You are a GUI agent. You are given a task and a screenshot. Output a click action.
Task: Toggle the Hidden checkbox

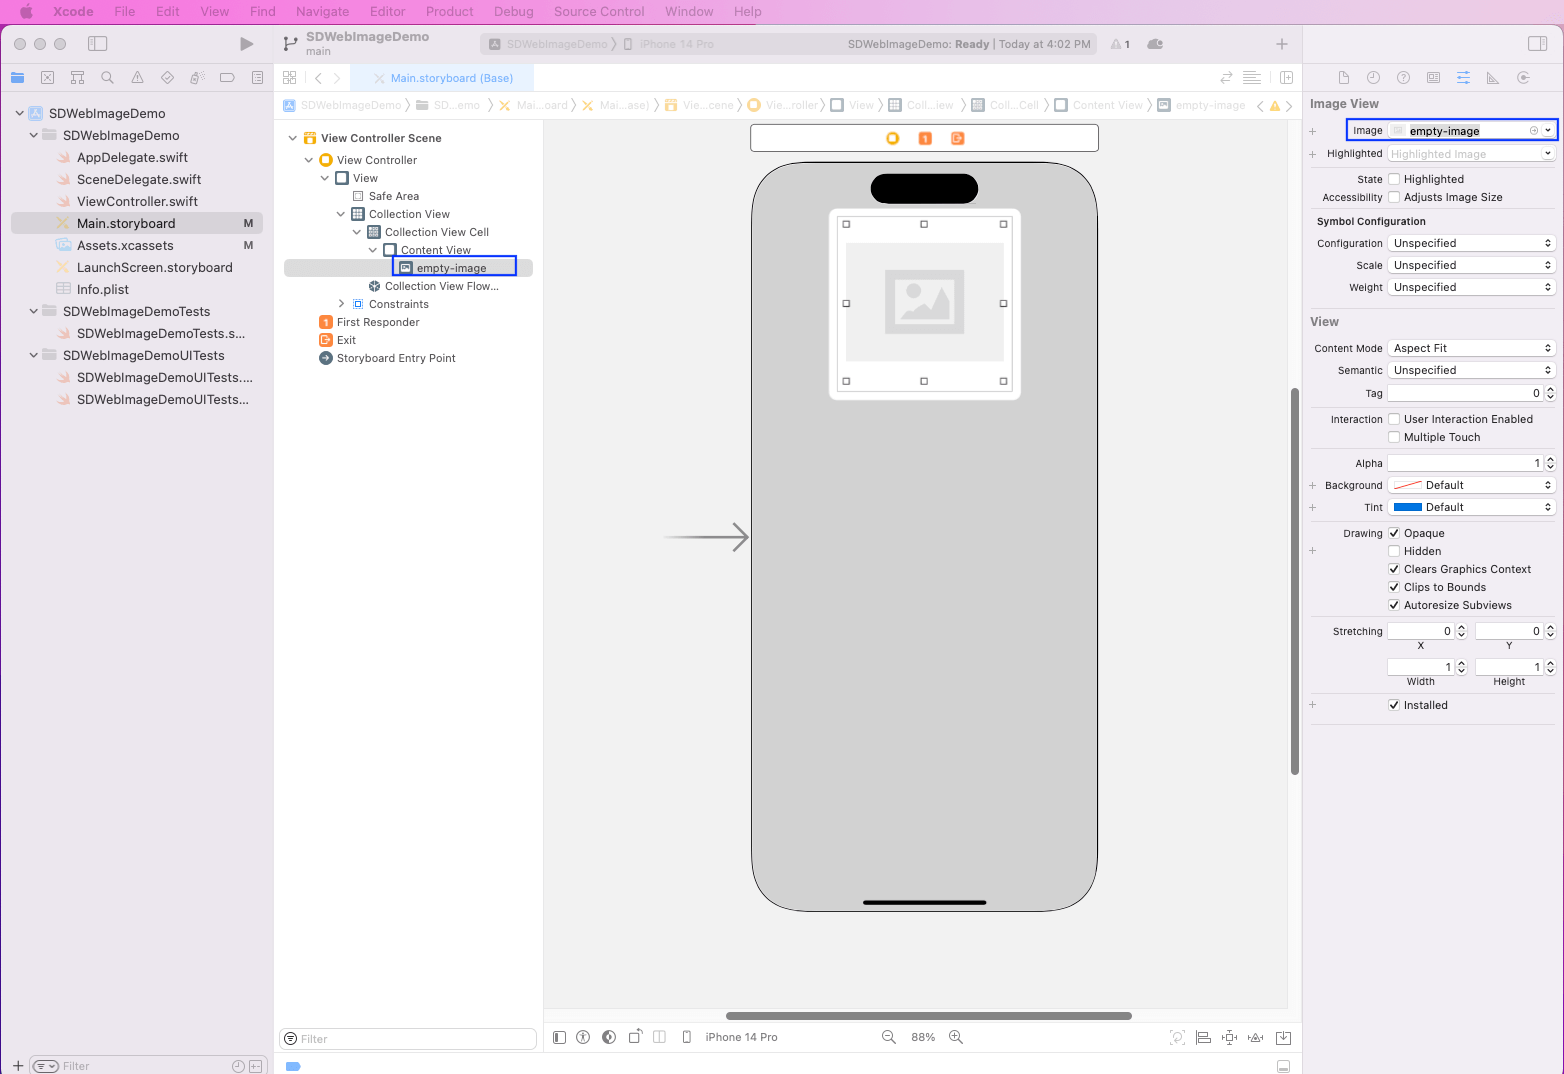(1394, 552)
